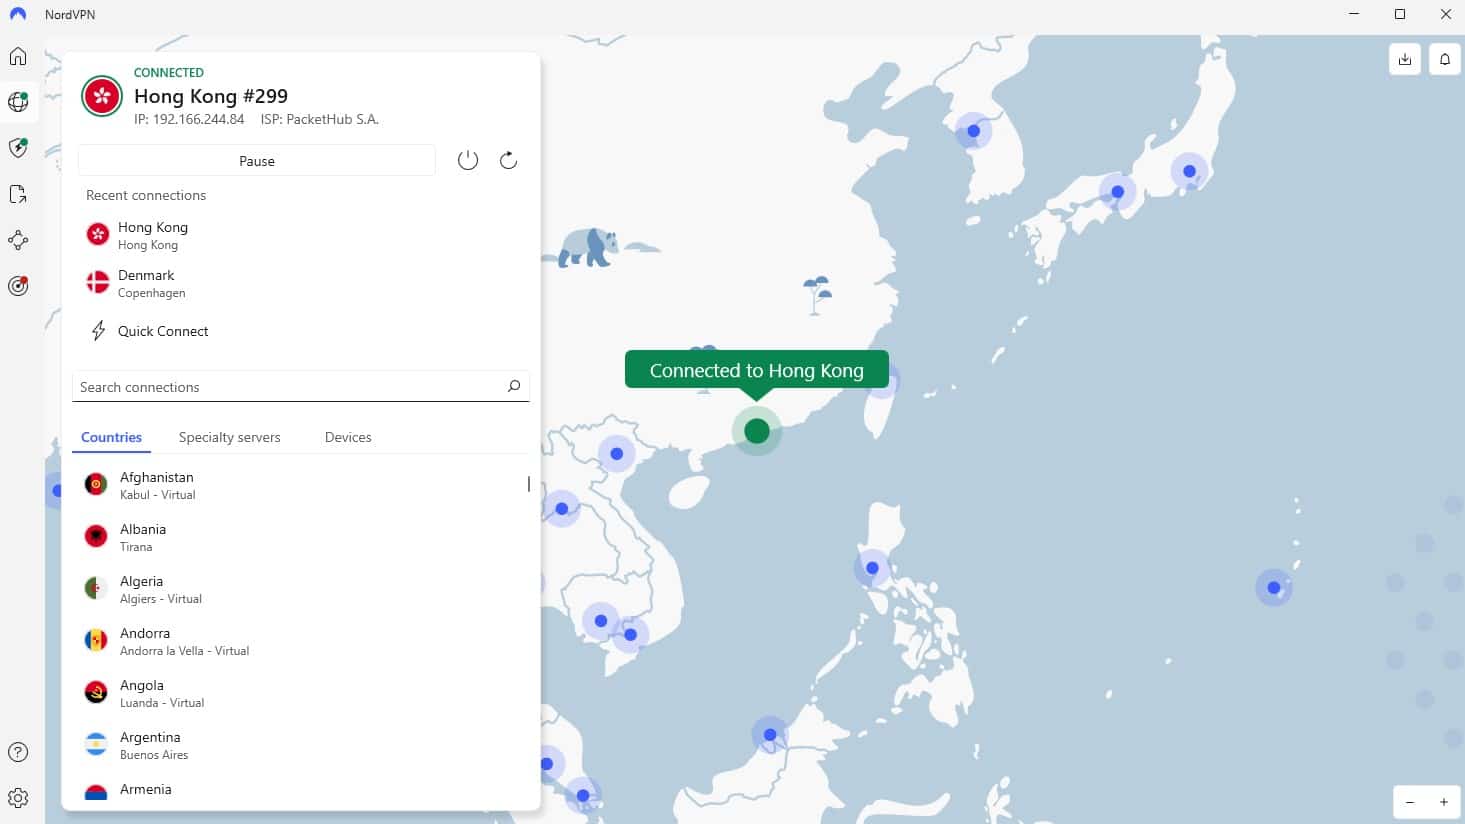The width and height of the screenshot is (1465, 824).
Task: Click the Angola flag icon
Action: pyautogui.click(x=96, y=693)
